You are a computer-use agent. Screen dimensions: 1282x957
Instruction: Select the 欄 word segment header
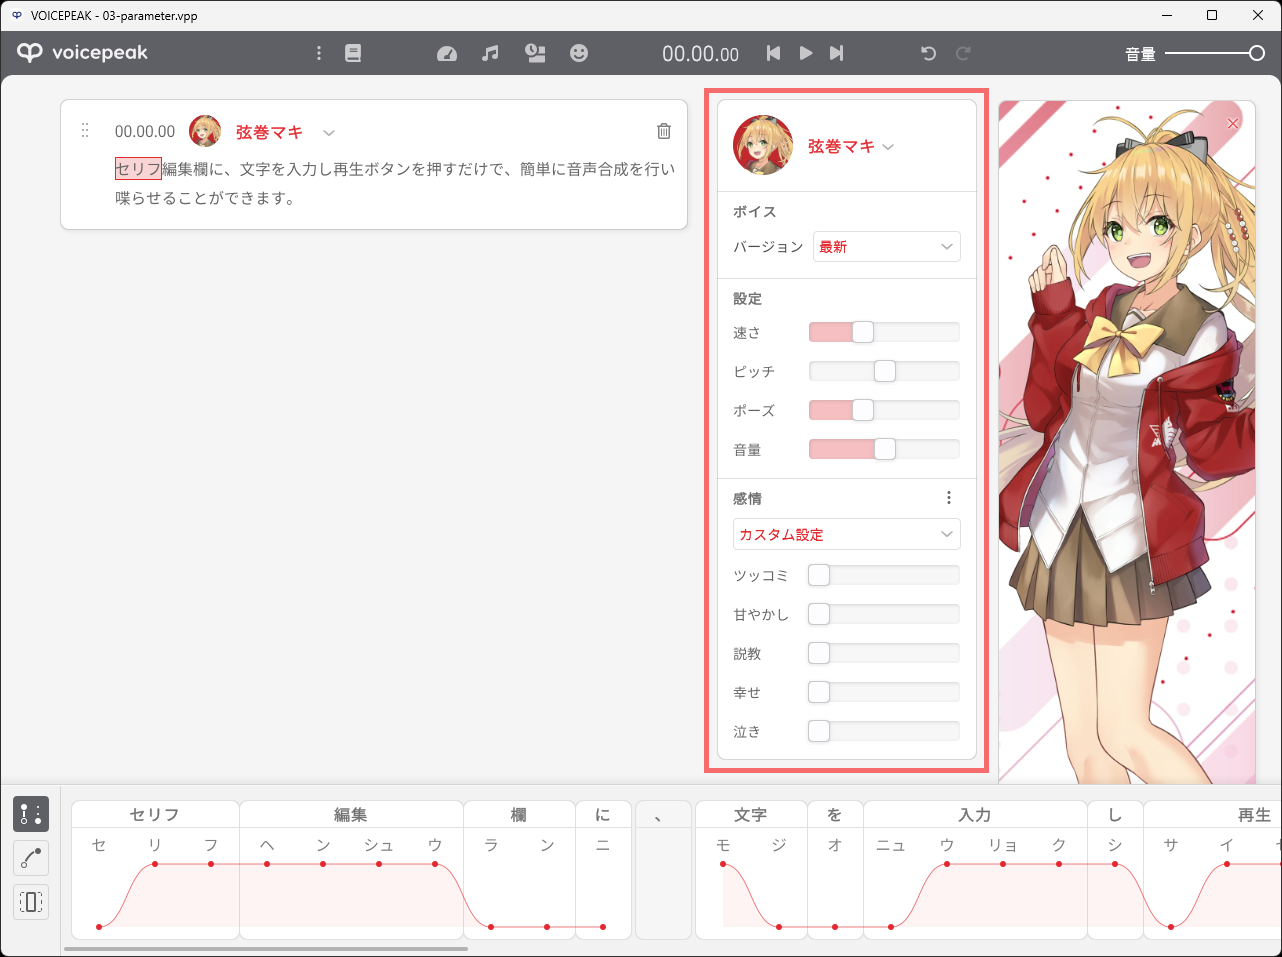click(519, 814)
